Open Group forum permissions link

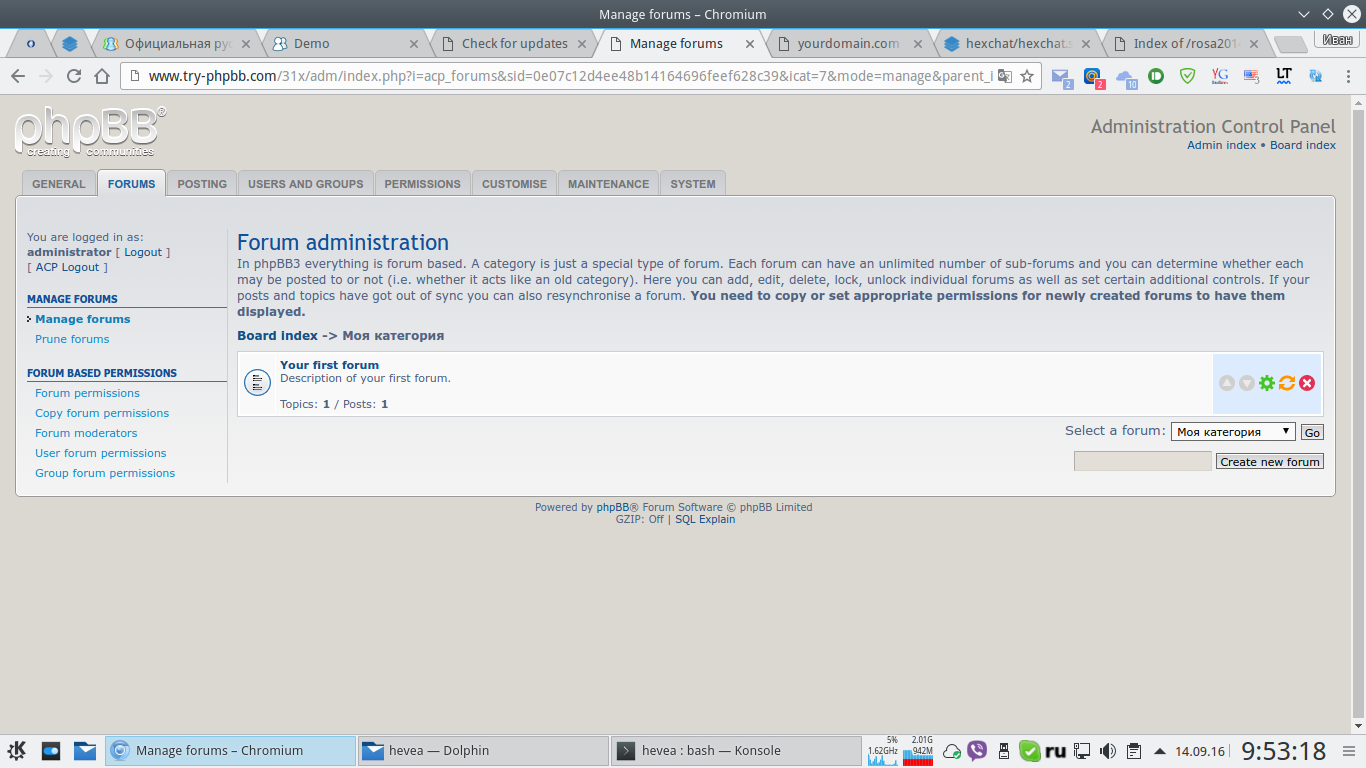pyautogui.click(x=105, y=473)
